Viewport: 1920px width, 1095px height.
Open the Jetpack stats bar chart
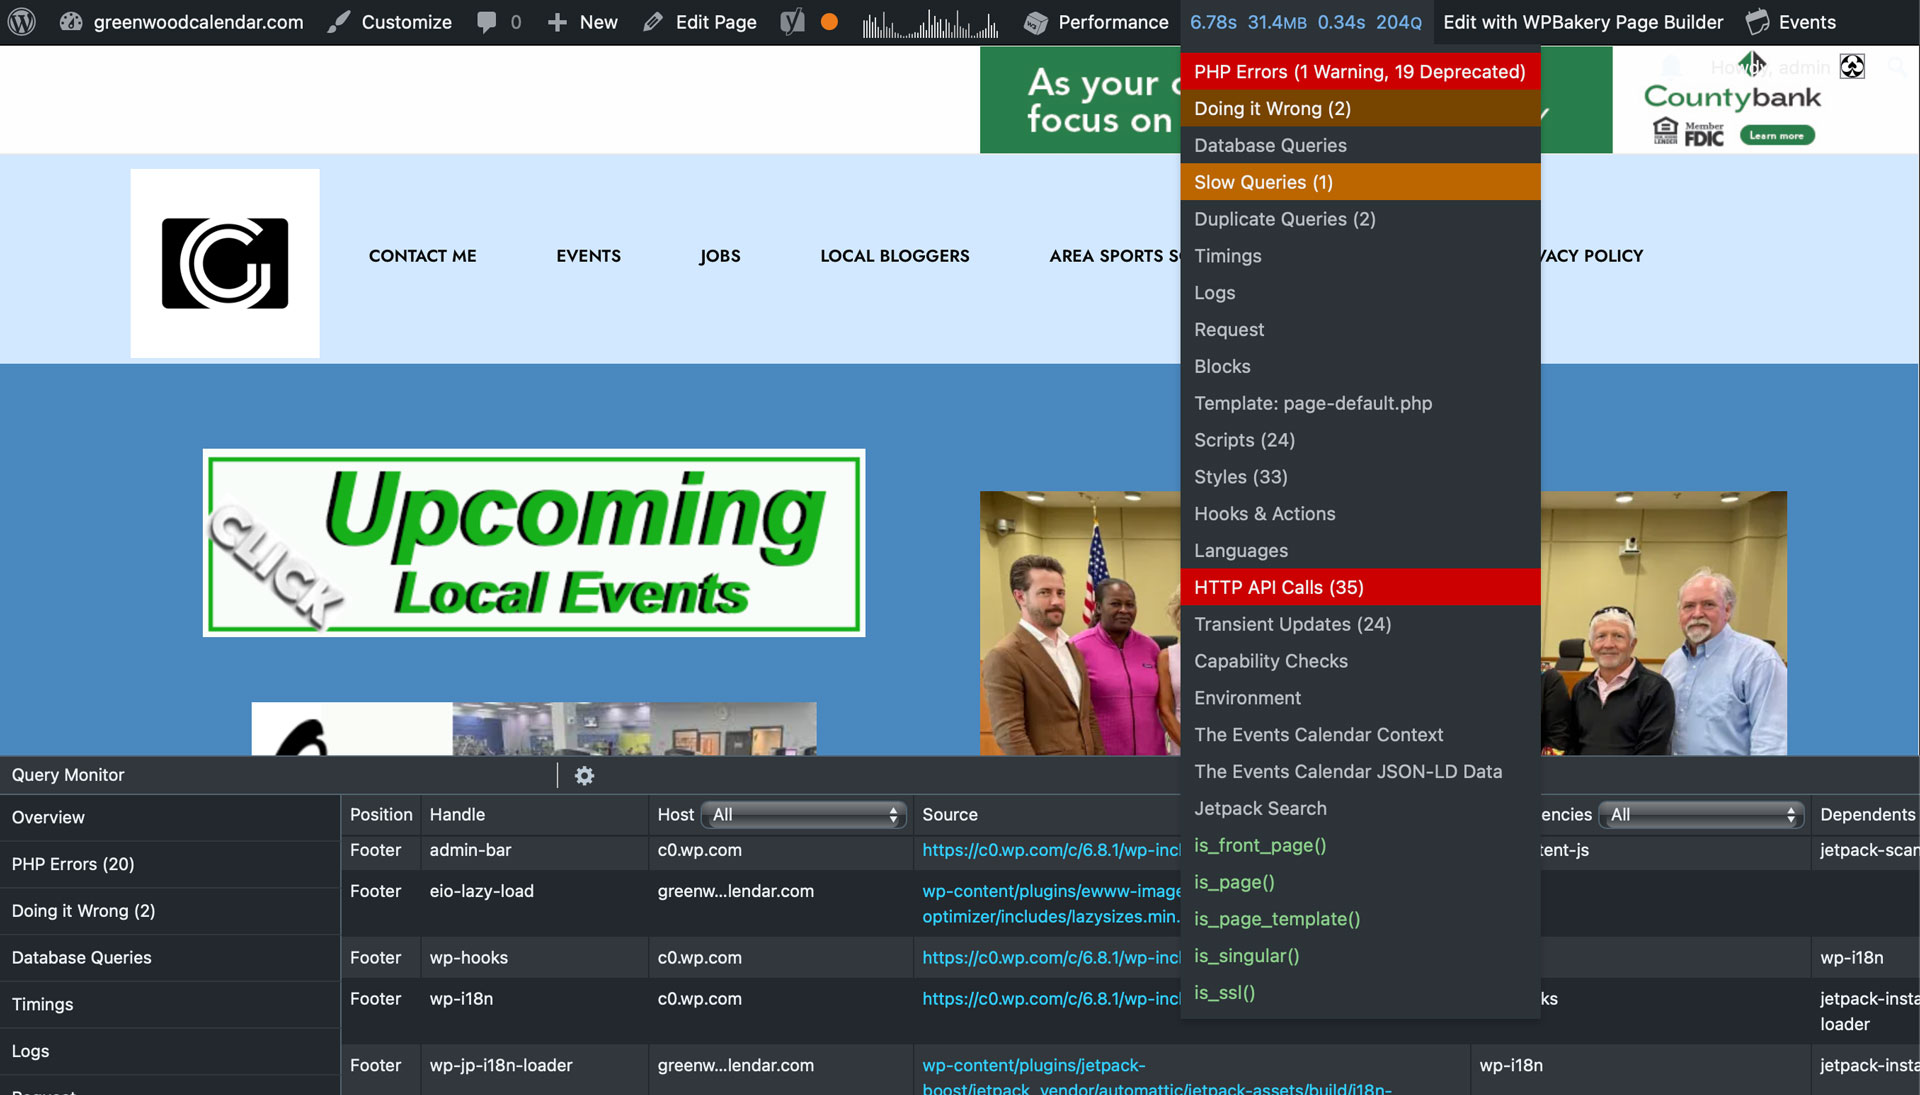point(930,23)
